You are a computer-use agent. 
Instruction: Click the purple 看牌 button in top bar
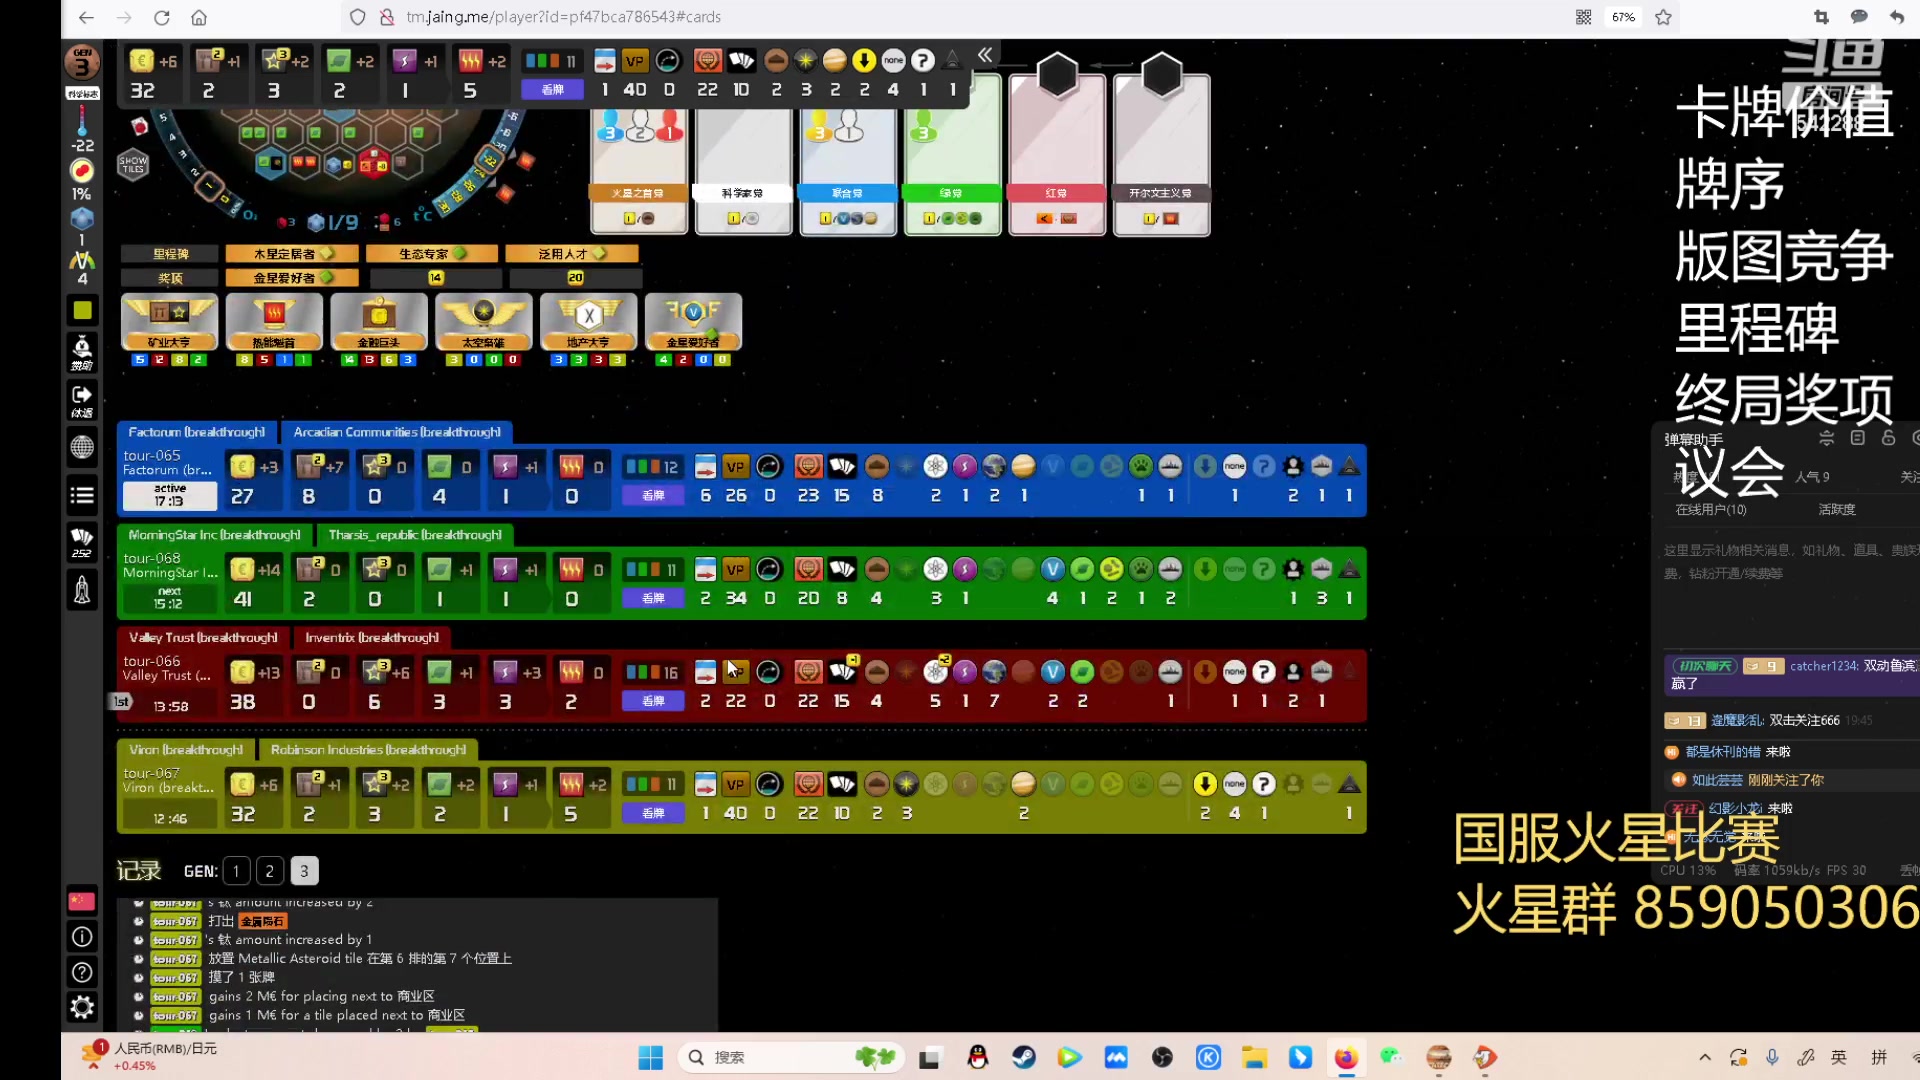tap(553, 90)
